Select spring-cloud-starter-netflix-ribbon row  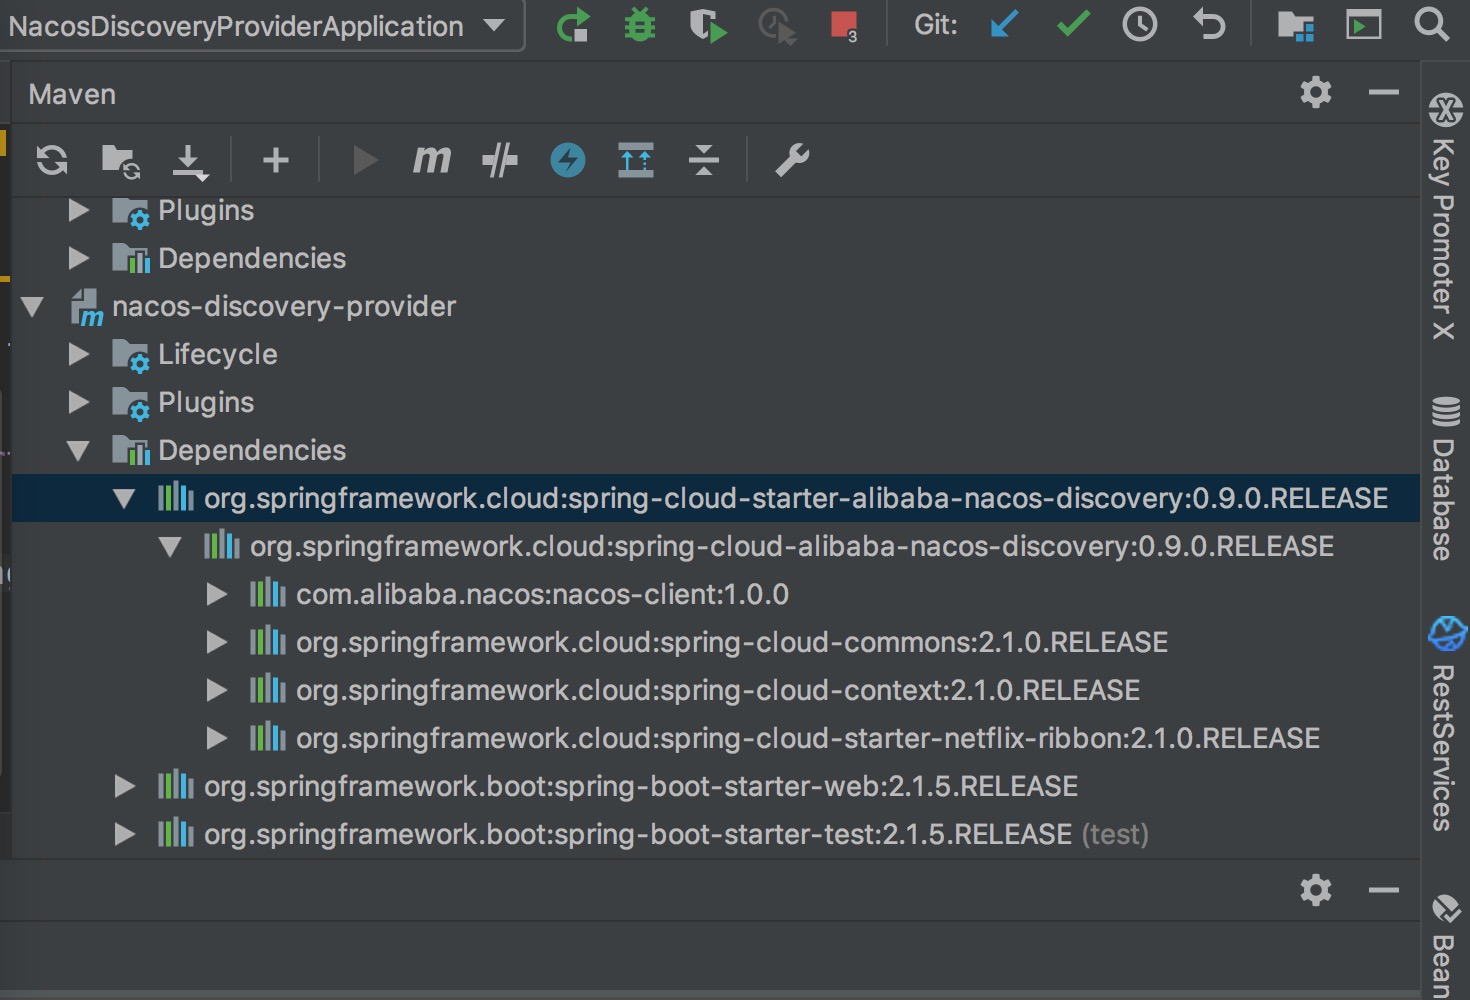716,738
